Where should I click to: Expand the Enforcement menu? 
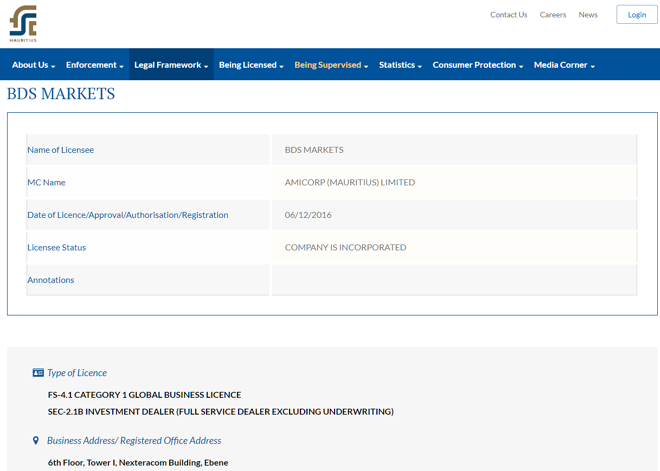click(95, 65)
